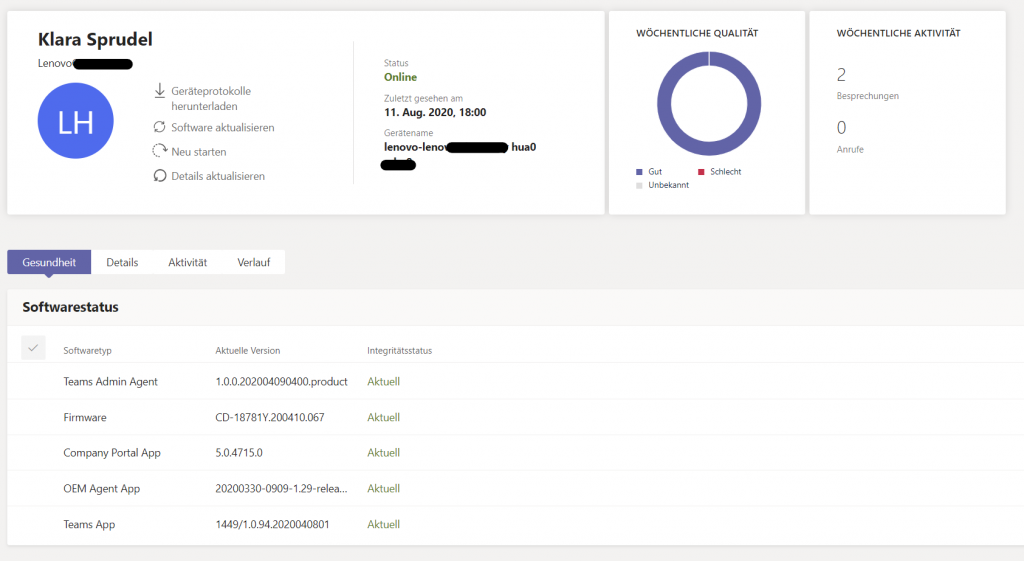The height and width of the screenshot is (561, 1024).
Task: Click the LH avatar circle
Action: (75, 122)
